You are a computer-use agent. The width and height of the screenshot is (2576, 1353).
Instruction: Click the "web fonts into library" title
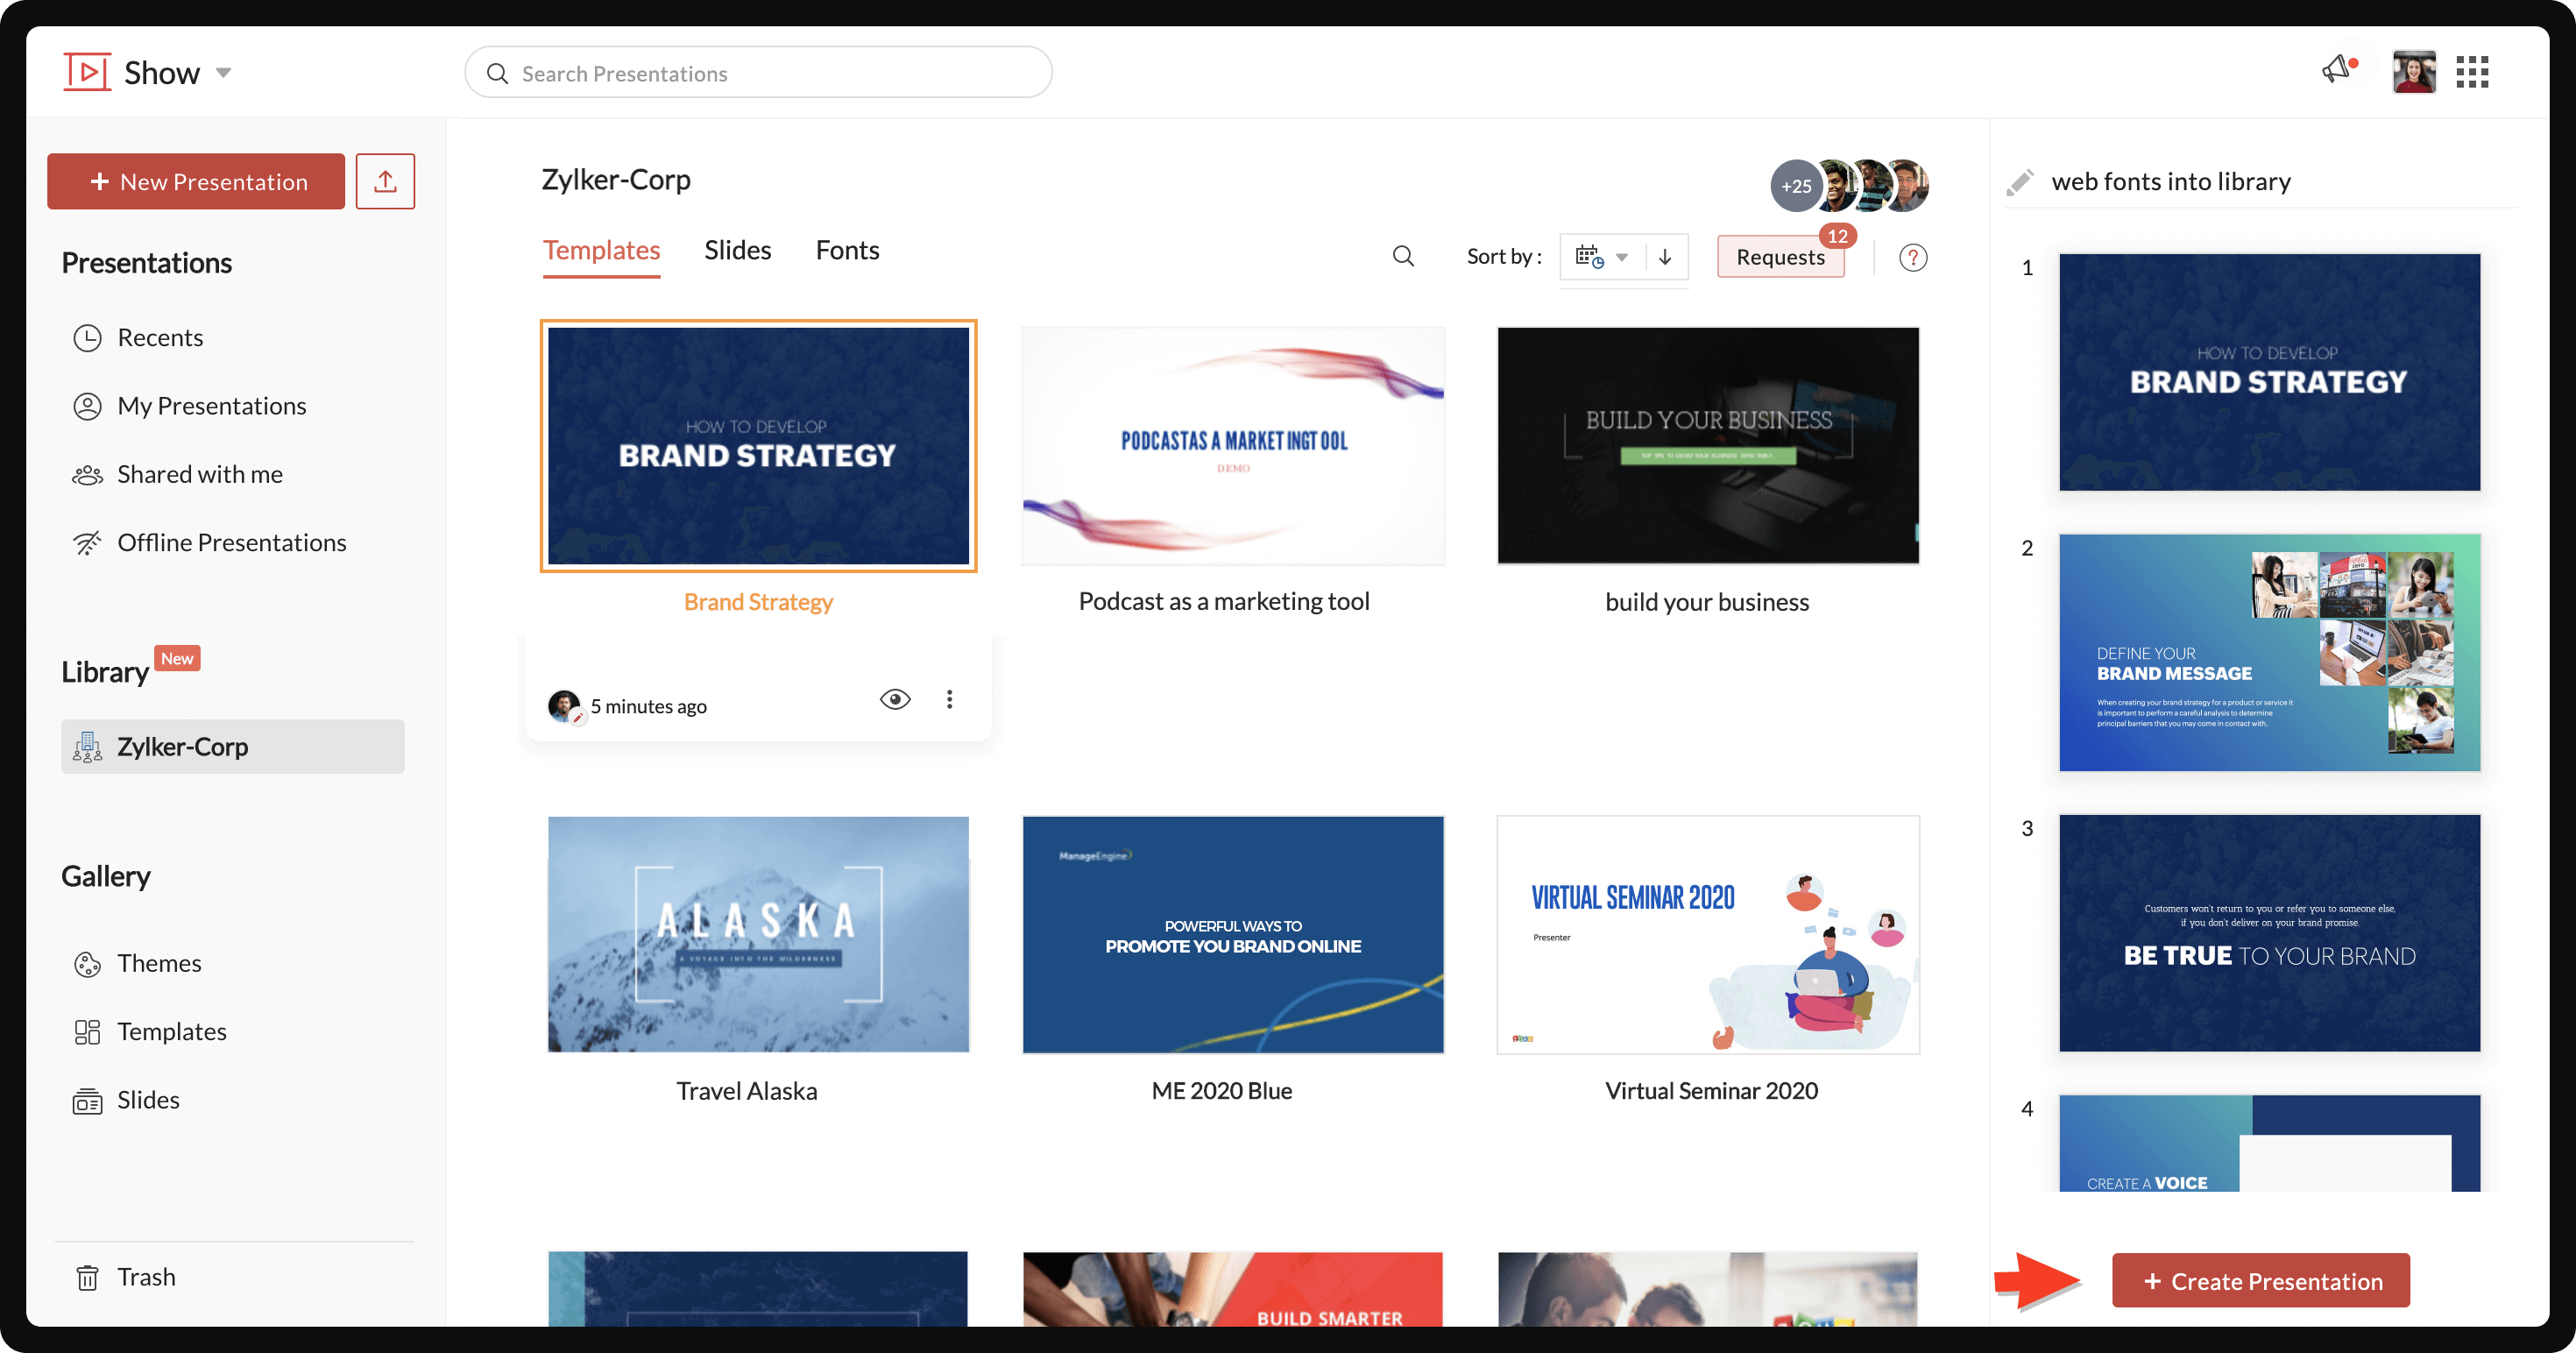[x=2170, y=181]
